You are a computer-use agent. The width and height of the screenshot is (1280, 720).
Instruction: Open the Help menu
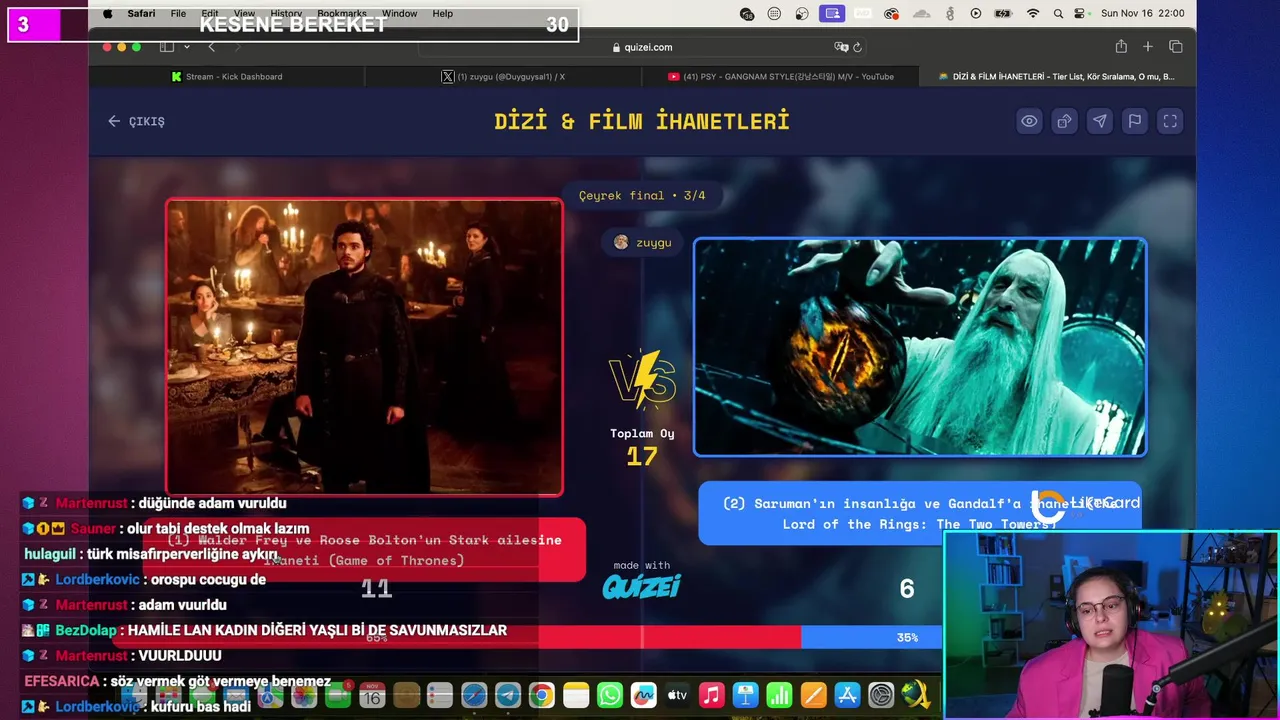pos(442,14)
